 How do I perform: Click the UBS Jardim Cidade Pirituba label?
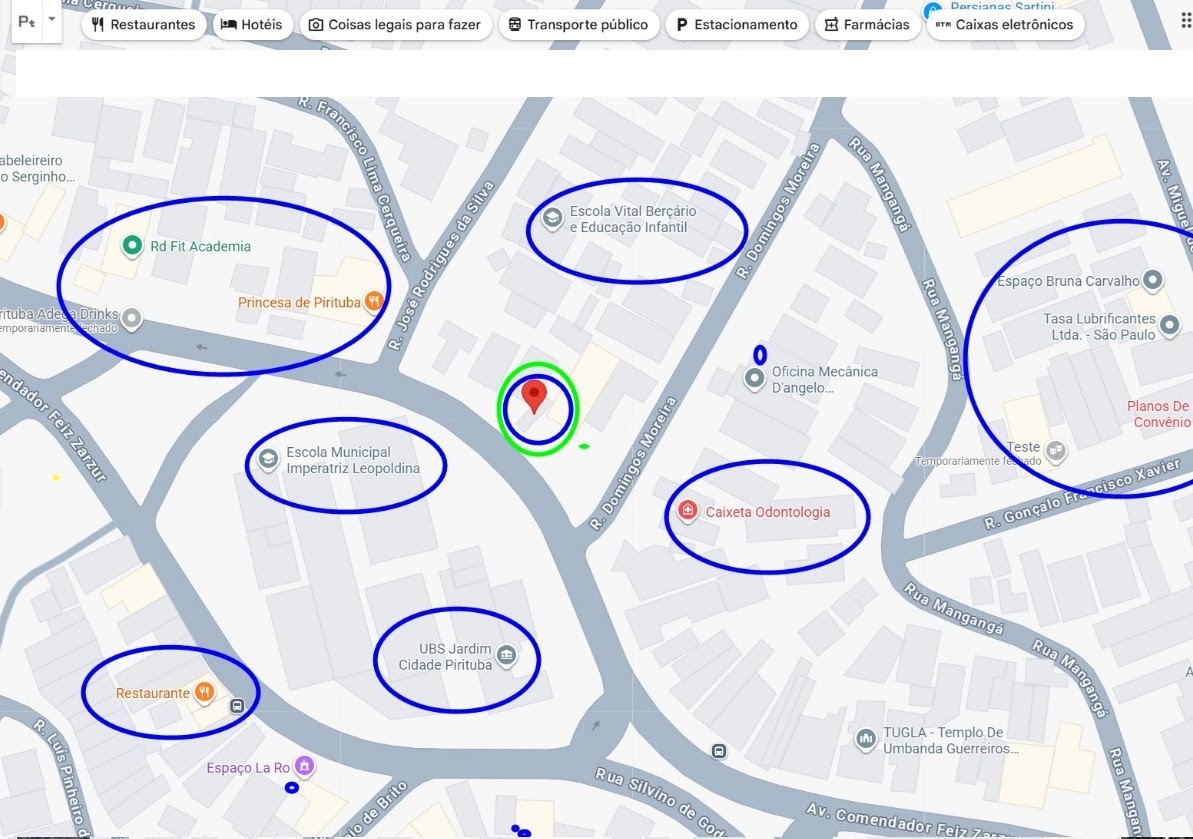pos(446,656)
